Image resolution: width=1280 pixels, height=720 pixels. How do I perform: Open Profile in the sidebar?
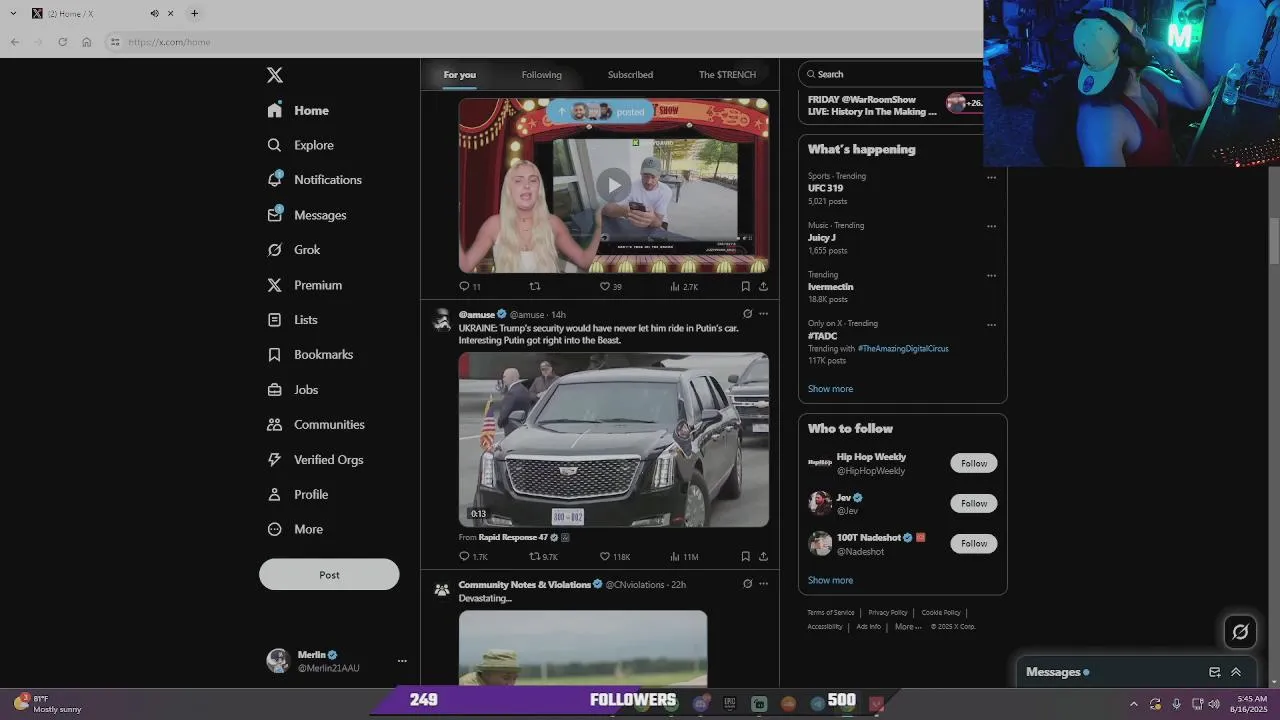click(297, 494)
